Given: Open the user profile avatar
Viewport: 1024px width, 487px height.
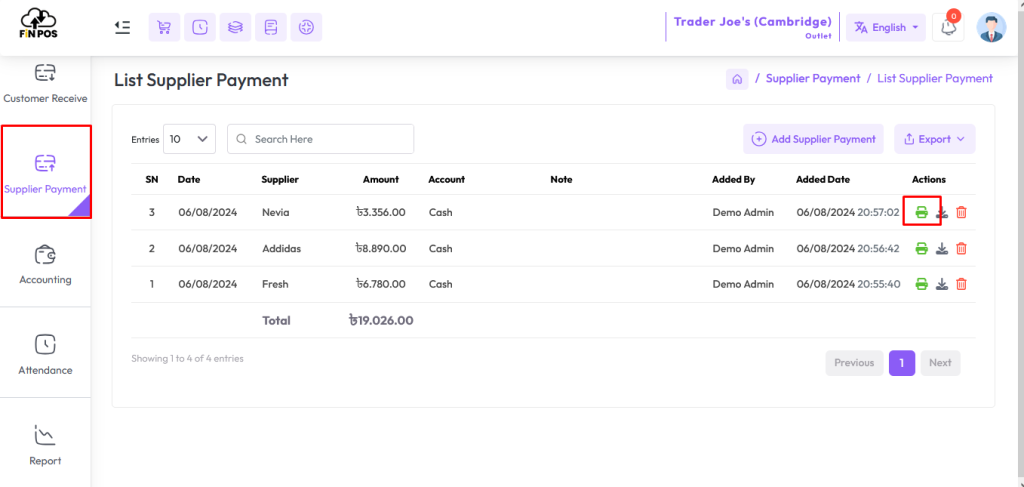Looking at the screenshot, I should tap(991, 27).
